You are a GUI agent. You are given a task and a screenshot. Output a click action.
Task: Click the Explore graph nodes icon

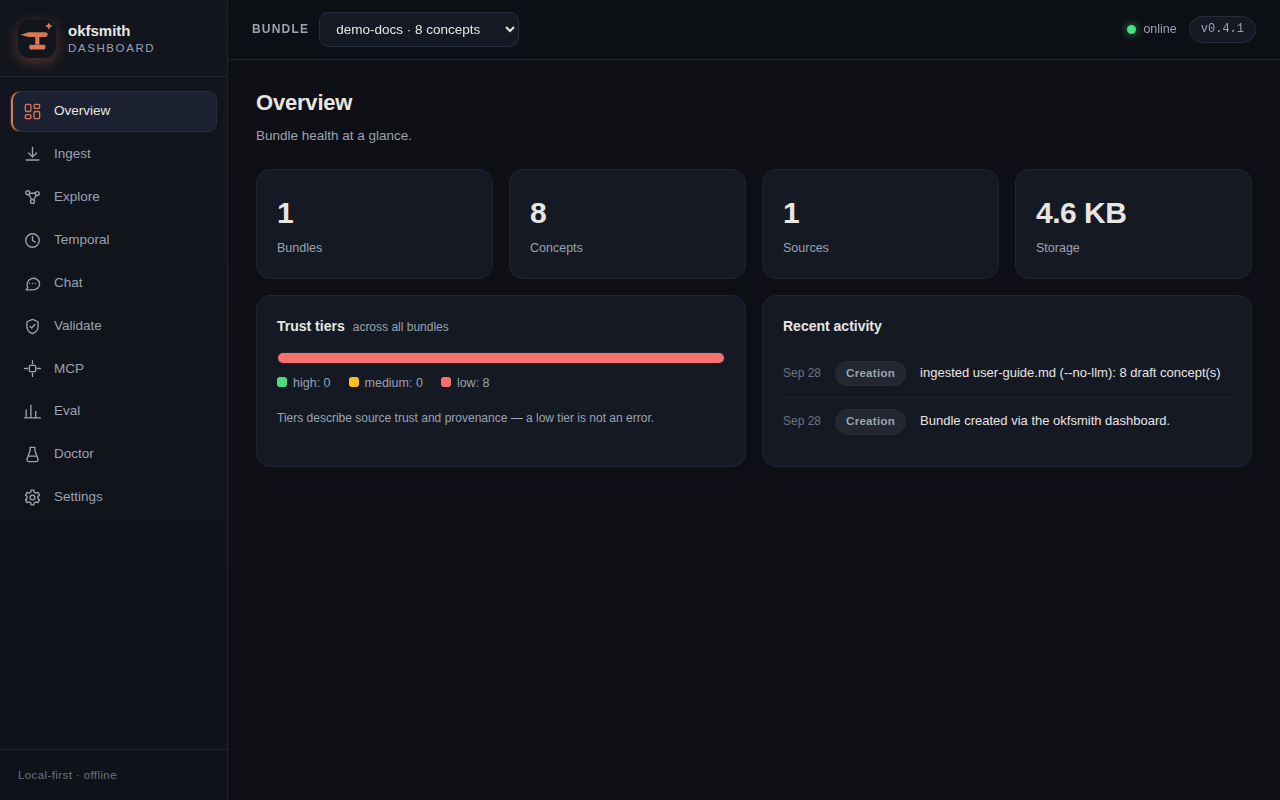(32, 197)
